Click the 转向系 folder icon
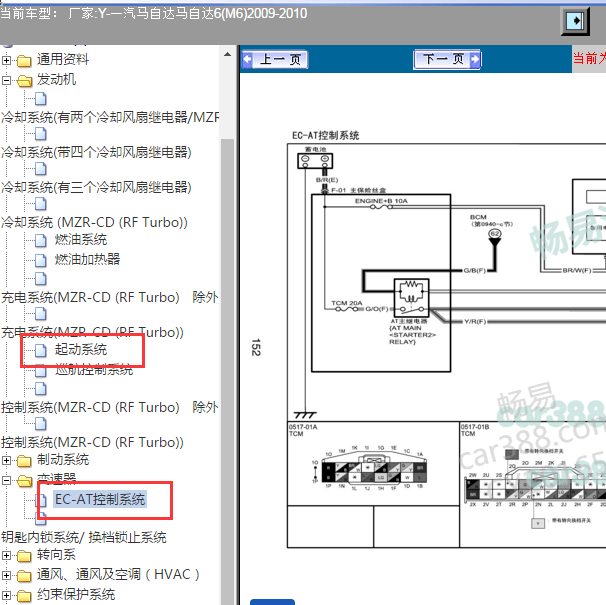The height and width of the screenshot is (605, 606). click(24, 556)
